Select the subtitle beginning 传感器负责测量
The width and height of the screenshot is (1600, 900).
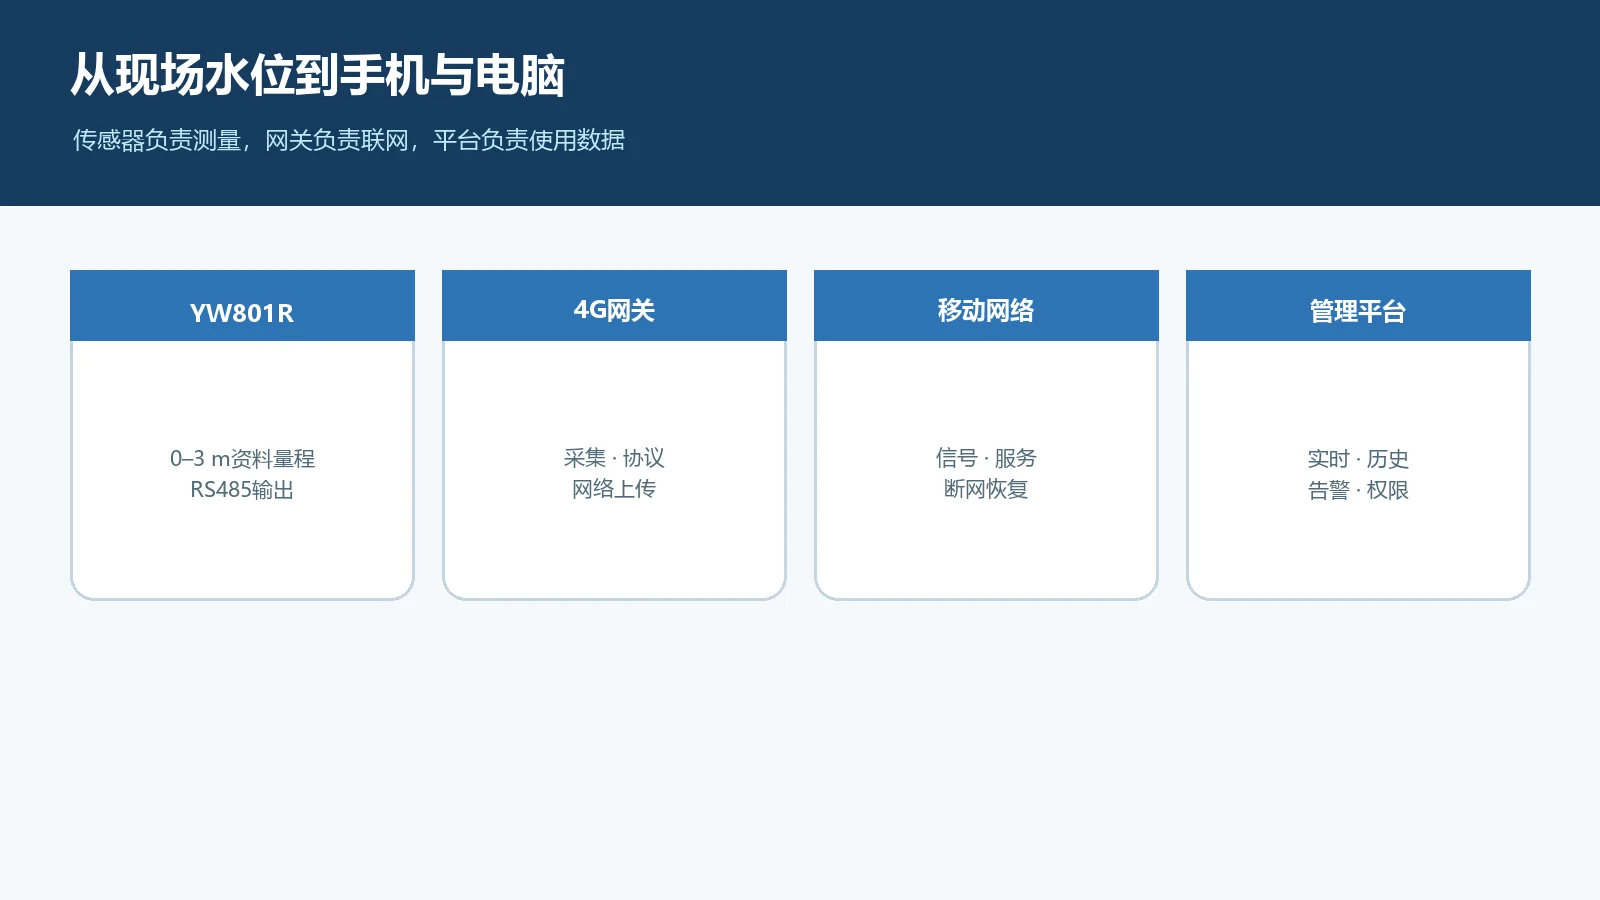(x=349, y=140)
